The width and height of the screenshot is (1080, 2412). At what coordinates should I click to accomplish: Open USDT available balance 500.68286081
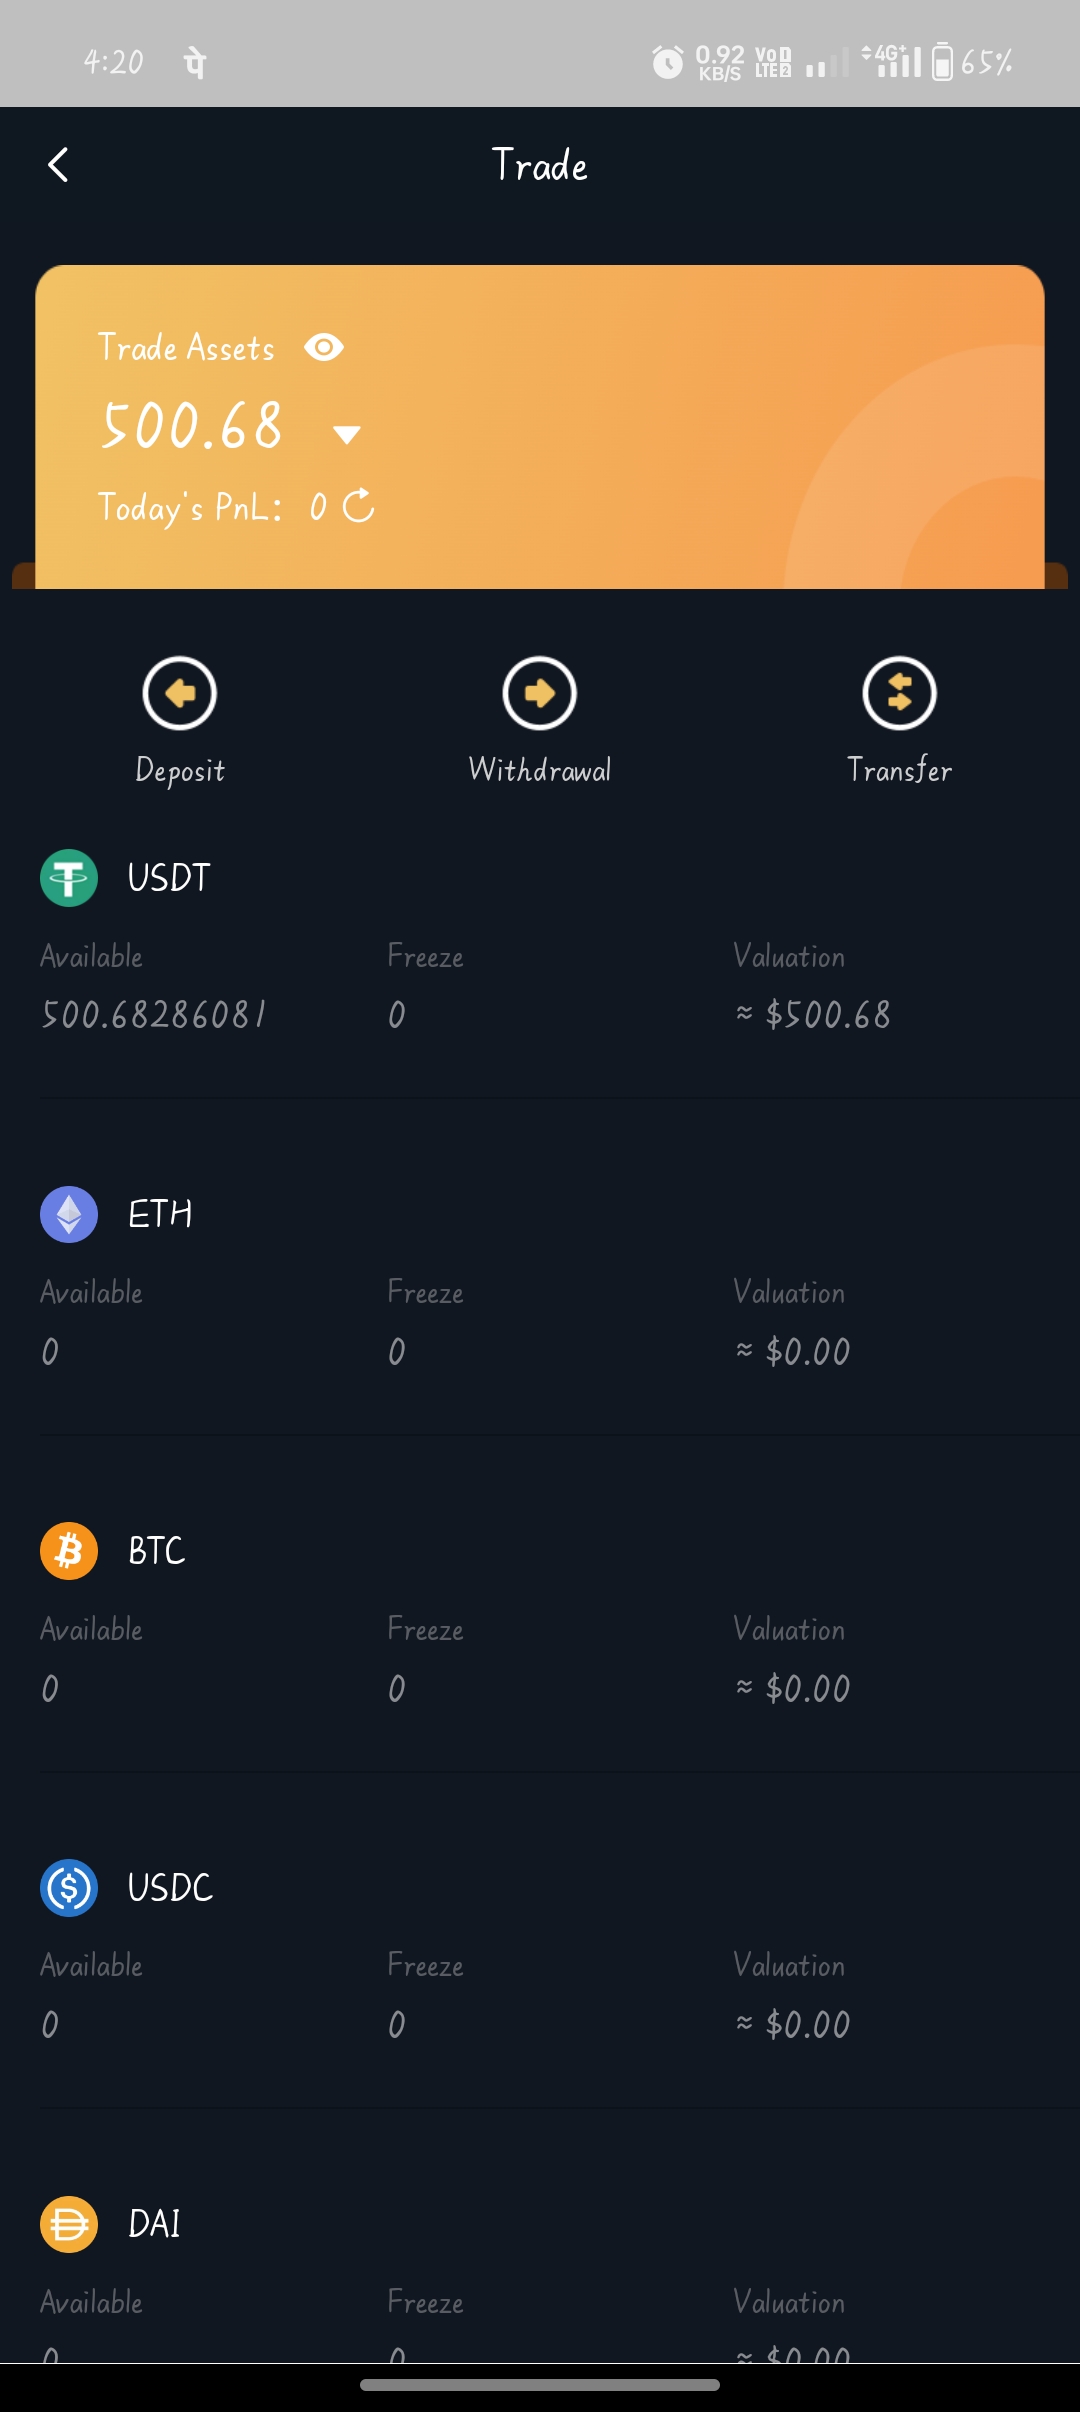tap(154, 1015)
